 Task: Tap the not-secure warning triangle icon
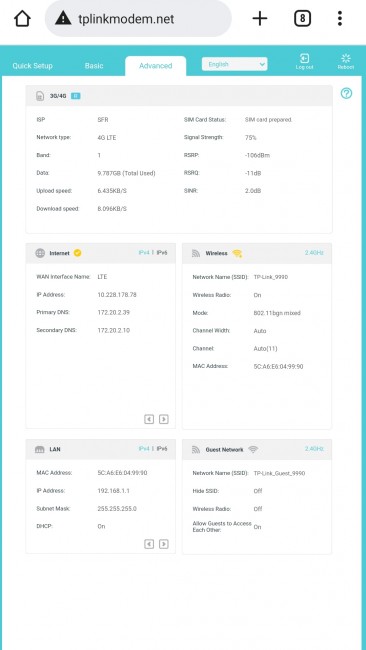click(63, 19)
